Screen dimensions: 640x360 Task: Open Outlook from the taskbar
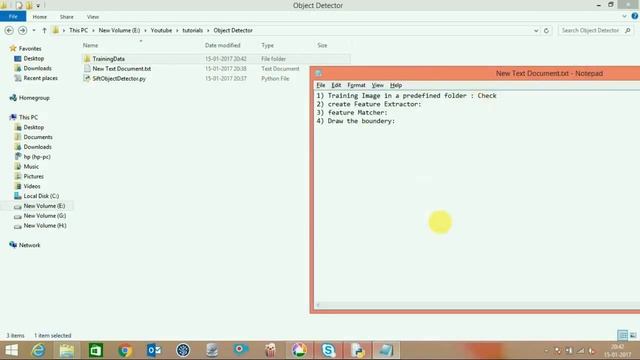click(x=154, y=350)
